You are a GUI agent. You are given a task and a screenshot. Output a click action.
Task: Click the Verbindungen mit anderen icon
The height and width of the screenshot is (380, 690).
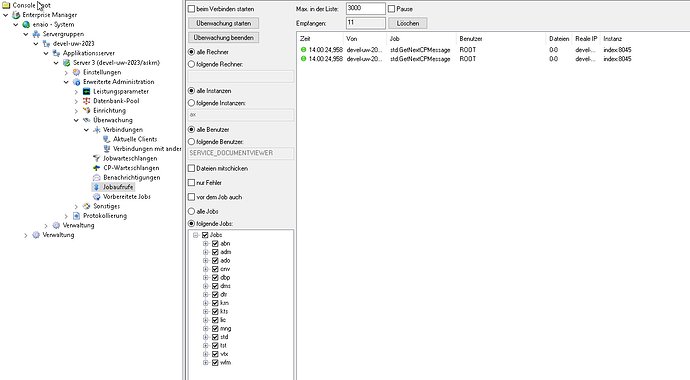coord(107,149)
